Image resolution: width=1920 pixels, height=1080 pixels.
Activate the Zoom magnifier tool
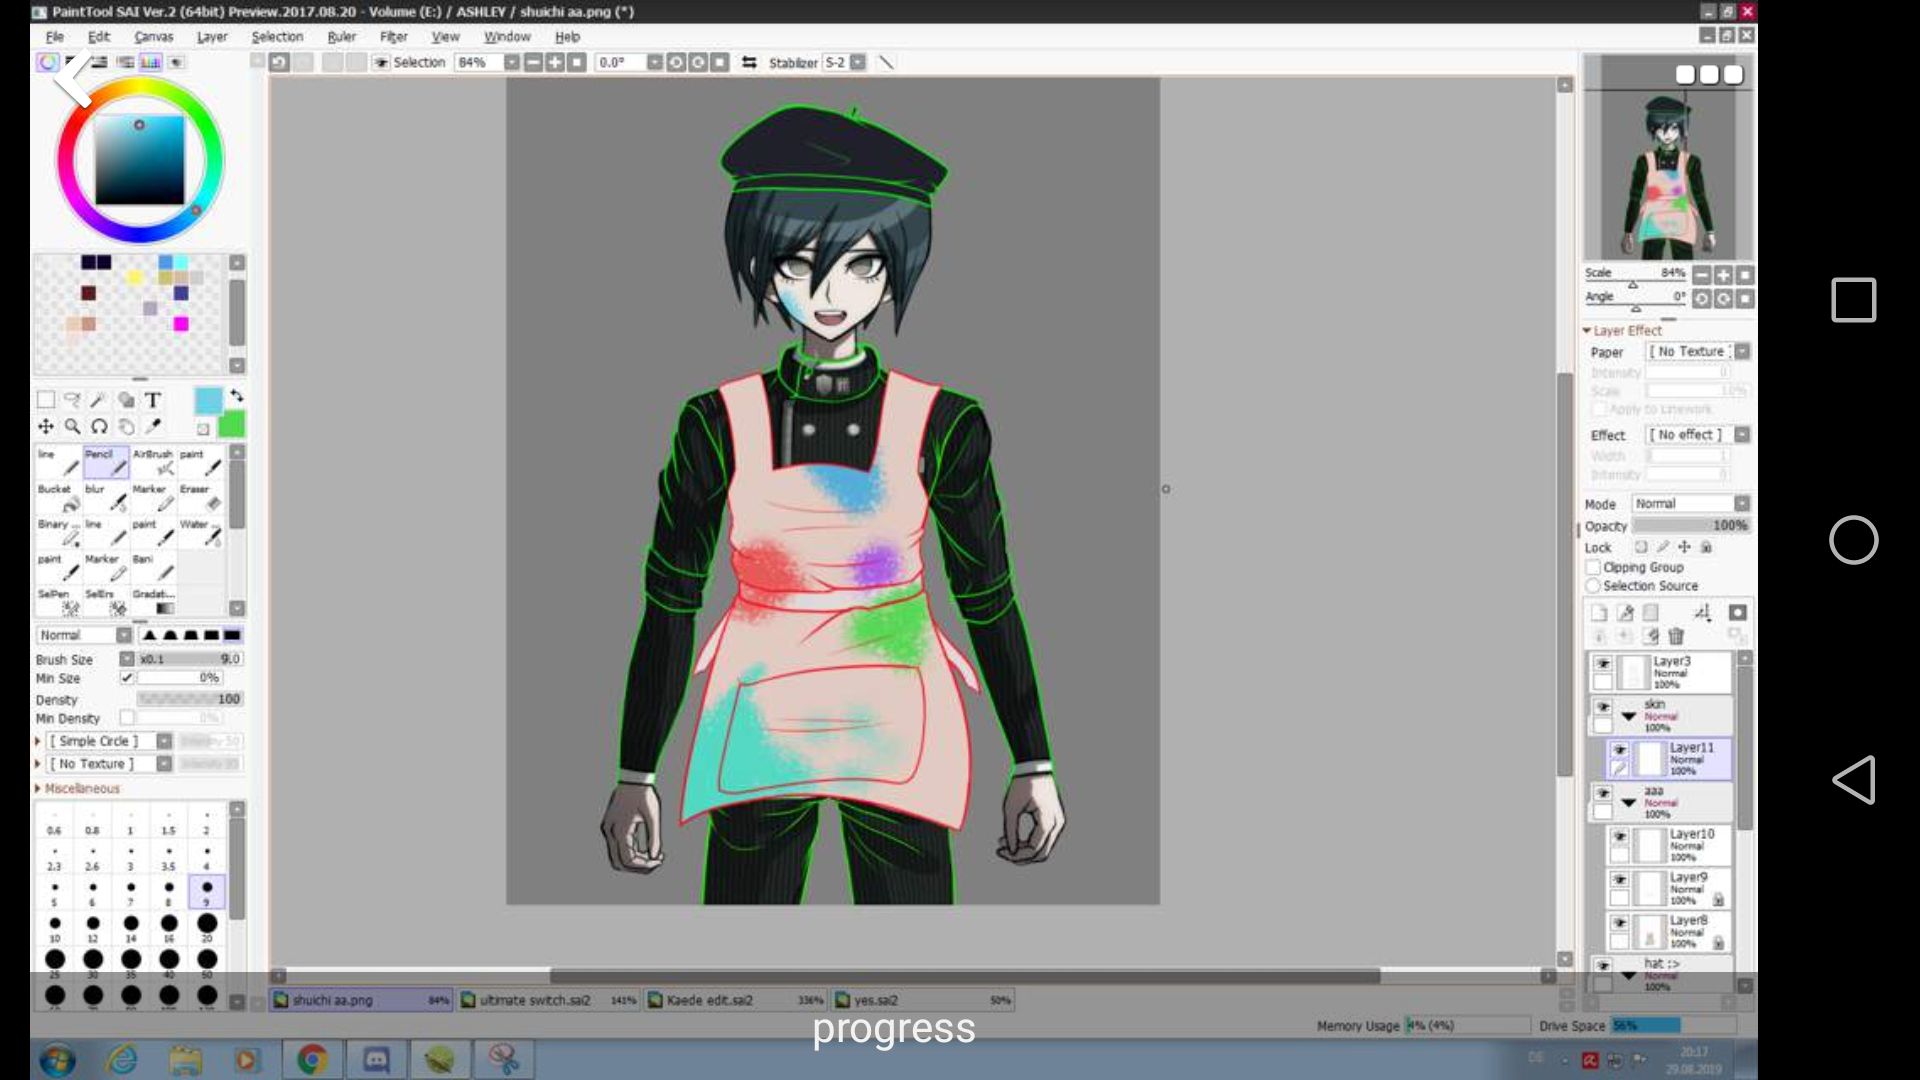[72, 427]
